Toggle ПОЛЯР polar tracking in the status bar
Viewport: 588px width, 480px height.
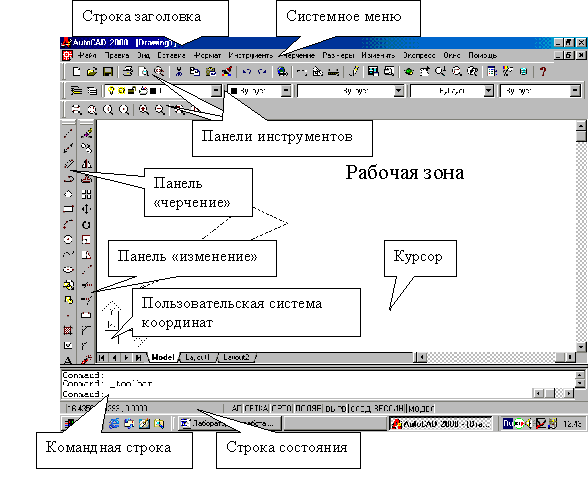(x=308, y=408)
